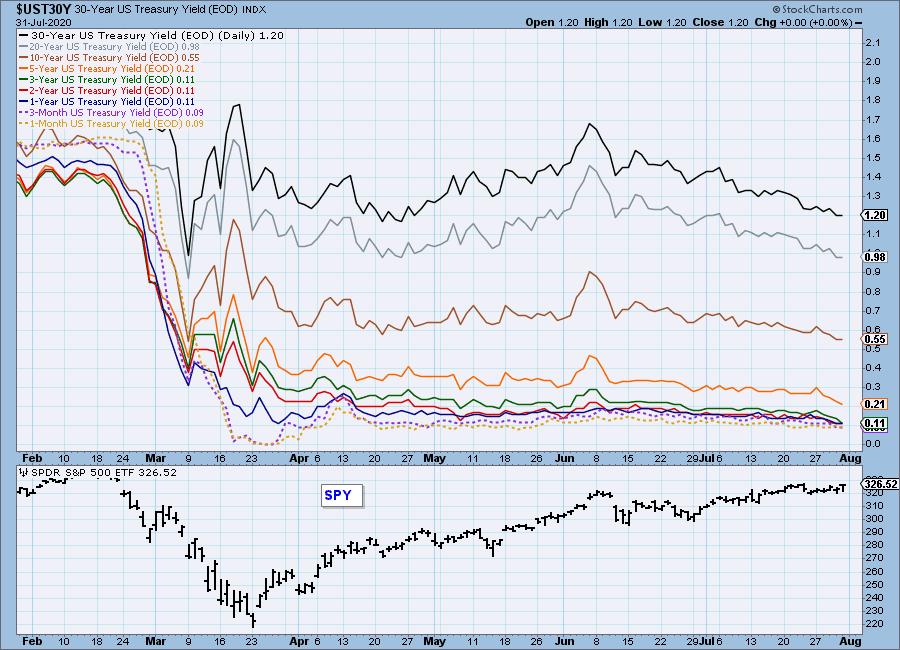Click the 0.11 last-value tag on right axis
Image resolution: width=900 pixels, height=650 pixels.
[x=875, y=423]
